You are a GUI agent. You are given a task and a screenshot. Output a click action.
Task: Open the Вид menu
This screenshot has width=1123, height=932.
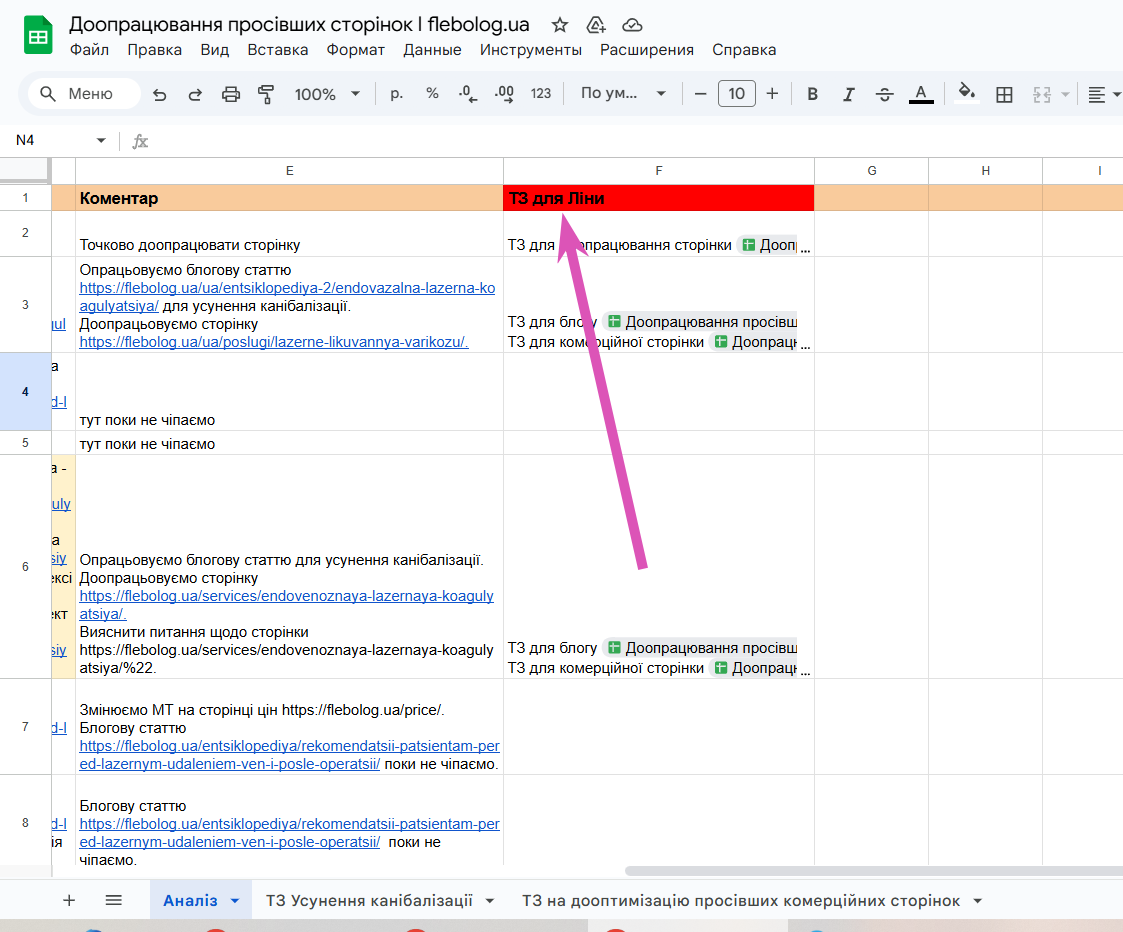coord(214,50)
